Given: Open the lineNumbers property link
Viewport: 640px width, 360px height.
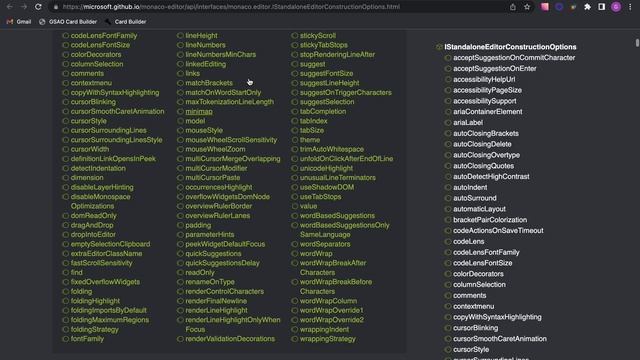Looking at the screenshot, I should click(205, 45).
